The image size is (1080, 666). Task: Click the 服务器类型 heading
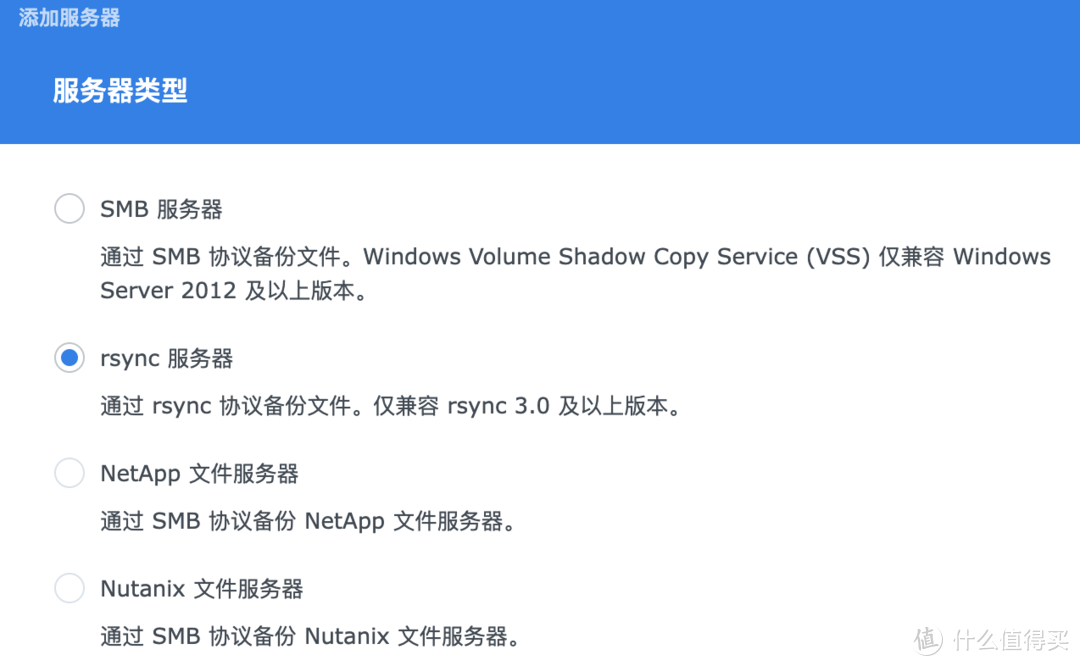click(x=118, y=91)
